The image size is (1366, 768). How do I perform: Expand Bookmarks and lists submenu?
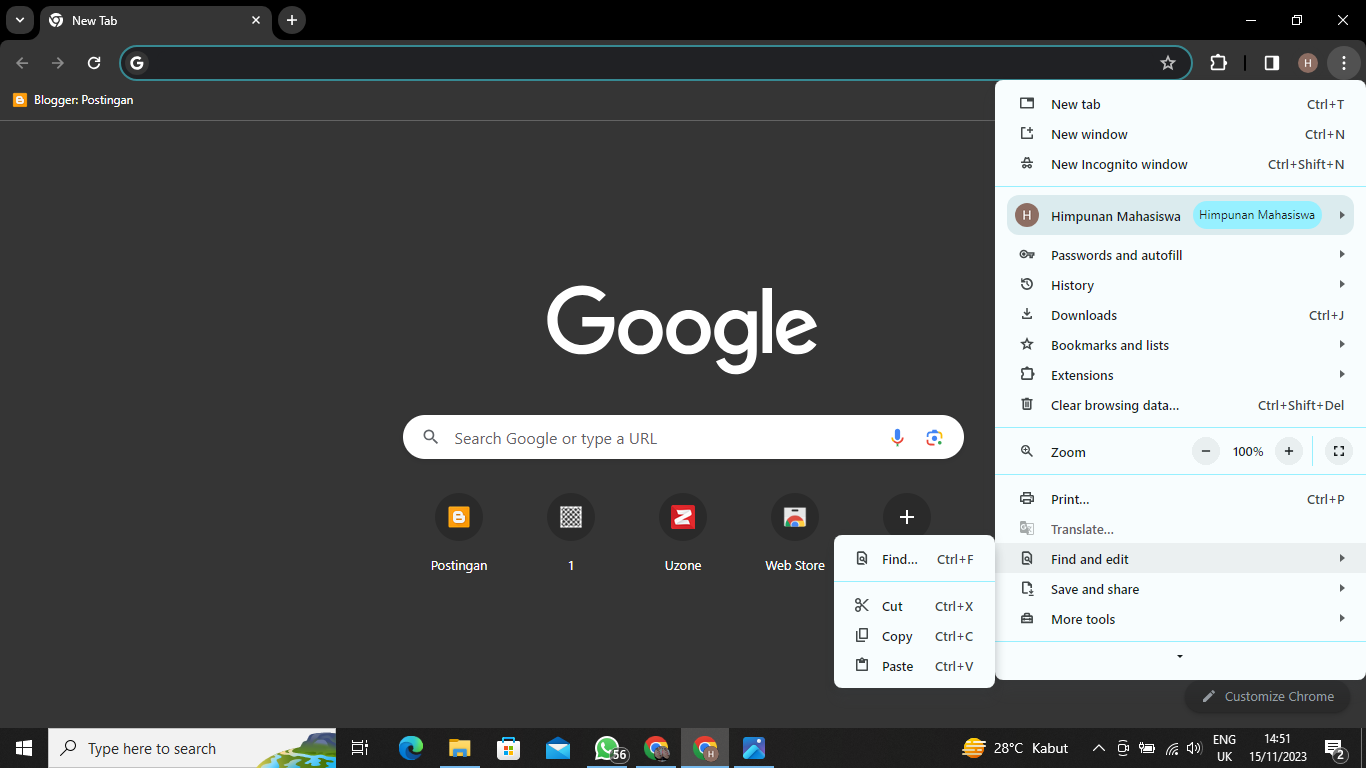[1180, 345]
